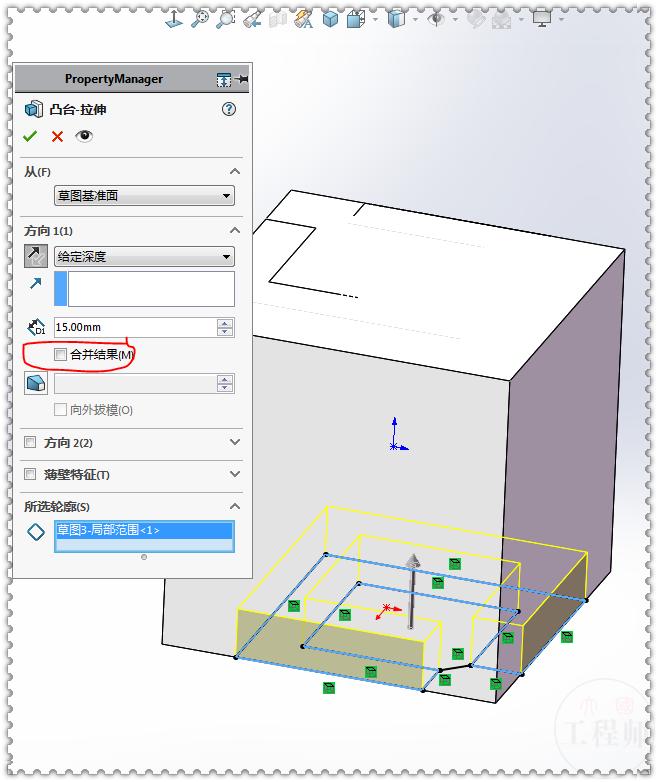Open View Orientation dropdown arrow

(x=375, y=19)
